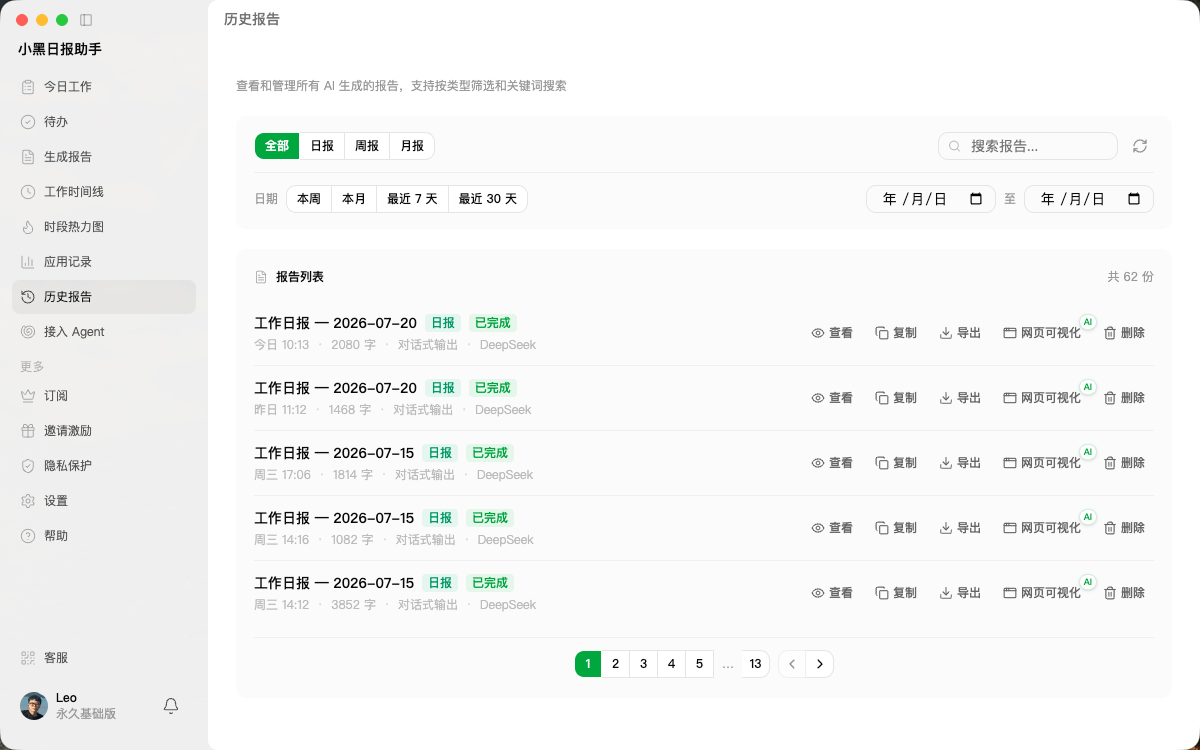Open the 工作日报 report from 周三 17:06
This screenshot has height=750, width=1200.
click(x=334, y=453)
